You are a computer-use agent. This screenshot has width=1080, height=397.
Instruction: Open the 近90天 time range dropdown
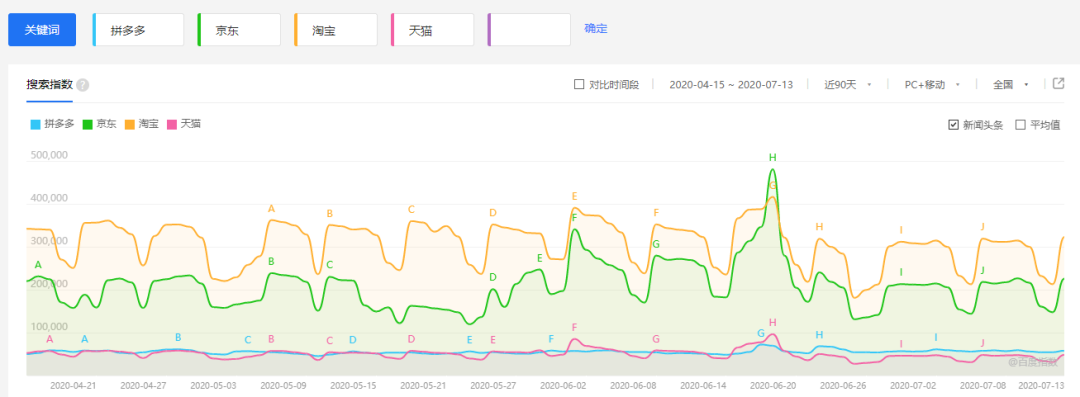849,84
